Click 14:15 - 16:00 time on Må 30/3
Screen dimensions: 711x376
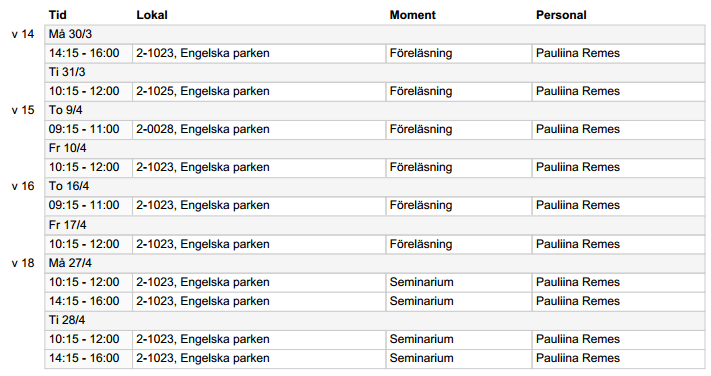click(84, 53)
